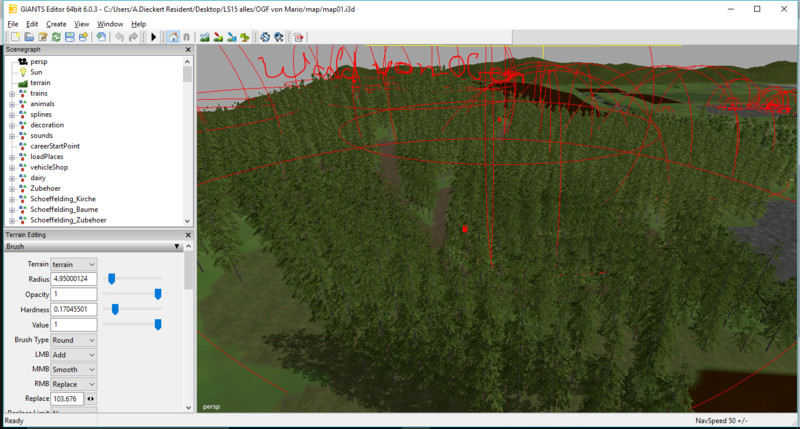Expand the Schoeffelding_Kirche tree node

(11, 199)
